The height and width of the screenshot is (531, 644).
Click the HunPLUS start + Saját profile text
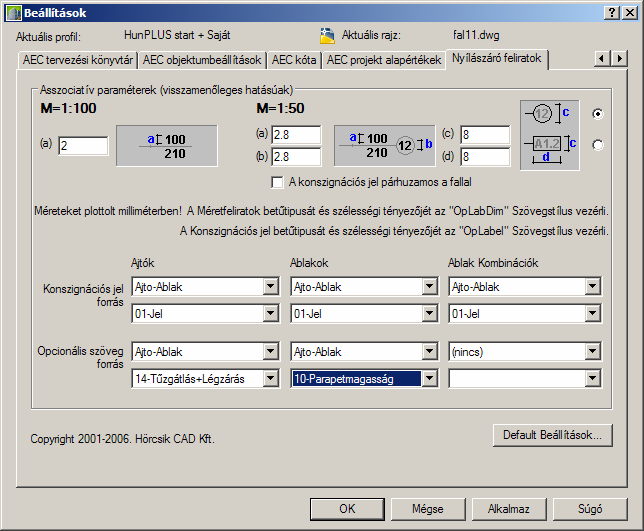pos(177,35)
